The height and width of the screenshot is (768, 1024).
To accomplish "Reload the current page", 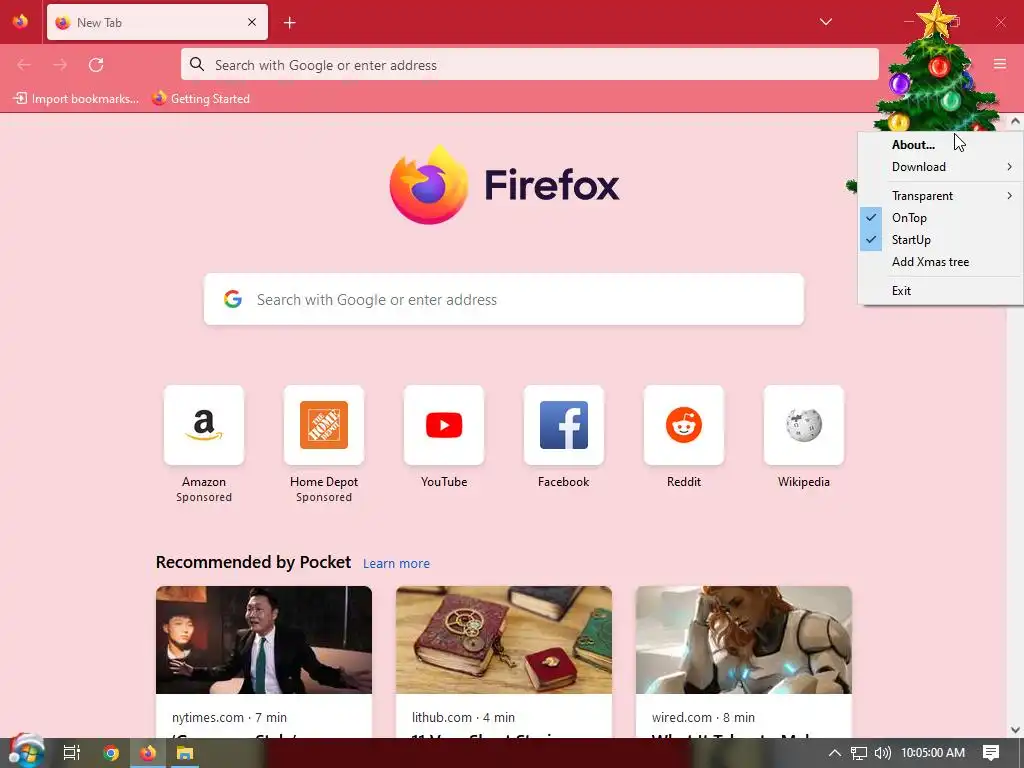I will [96, 65].
